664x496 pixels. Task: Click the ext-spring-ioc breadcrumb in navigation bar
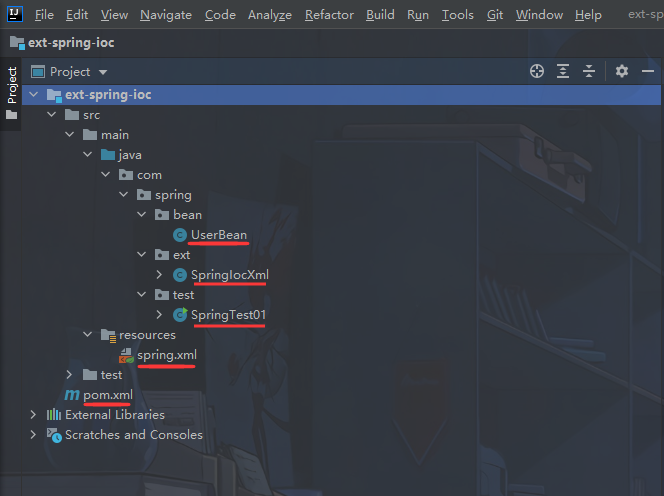71,43
